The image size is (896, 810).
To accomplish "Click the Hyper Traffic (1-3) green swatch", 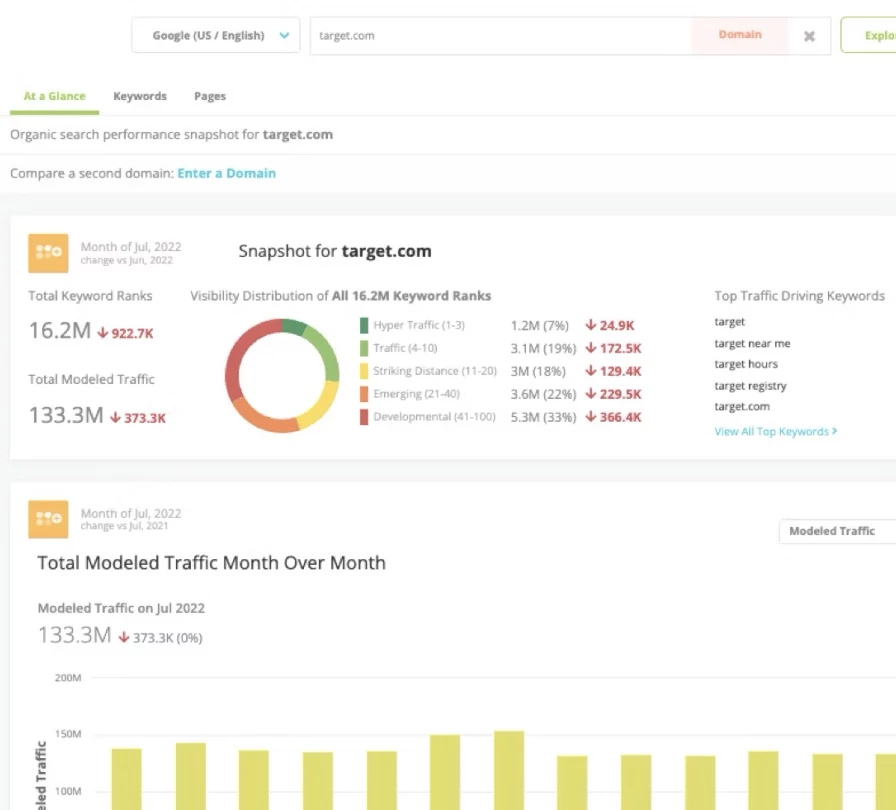I will click(x=363, y=326).
